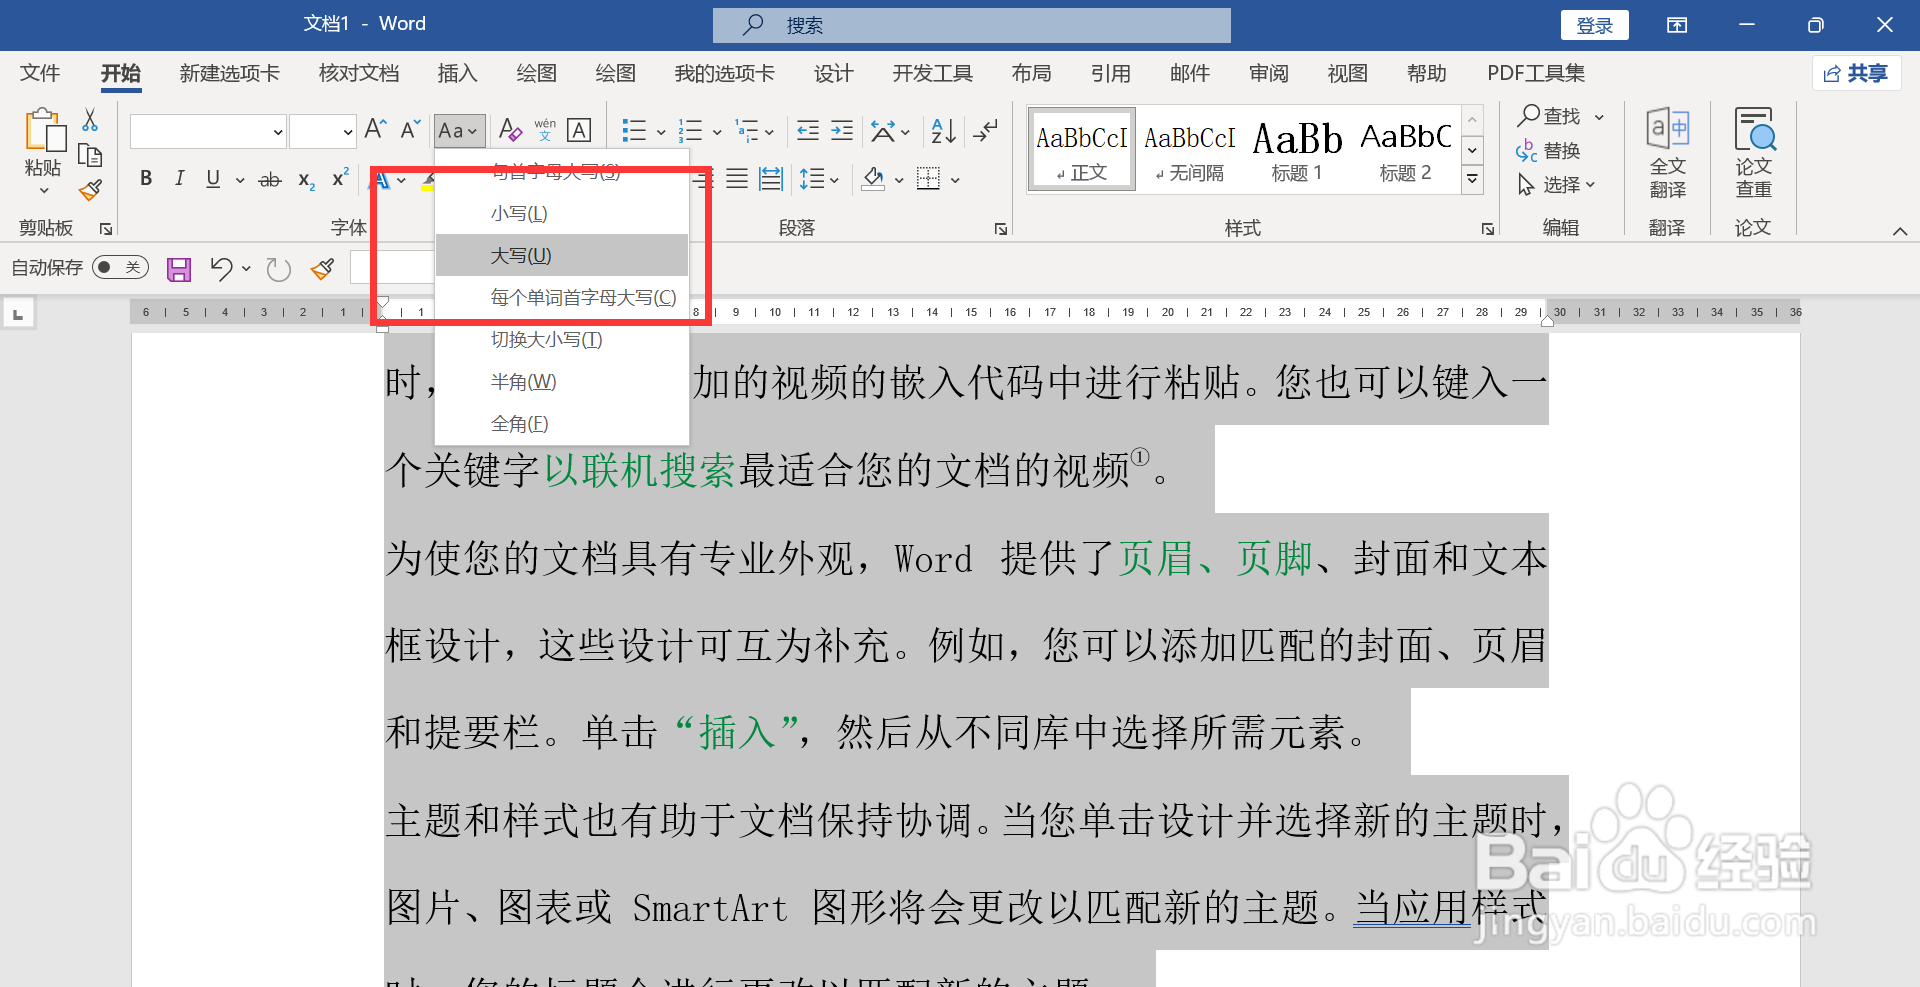This screenshot has height=987, width=1920.
Task: Click the Share (共享) button
Action: tap(1856, 73)
